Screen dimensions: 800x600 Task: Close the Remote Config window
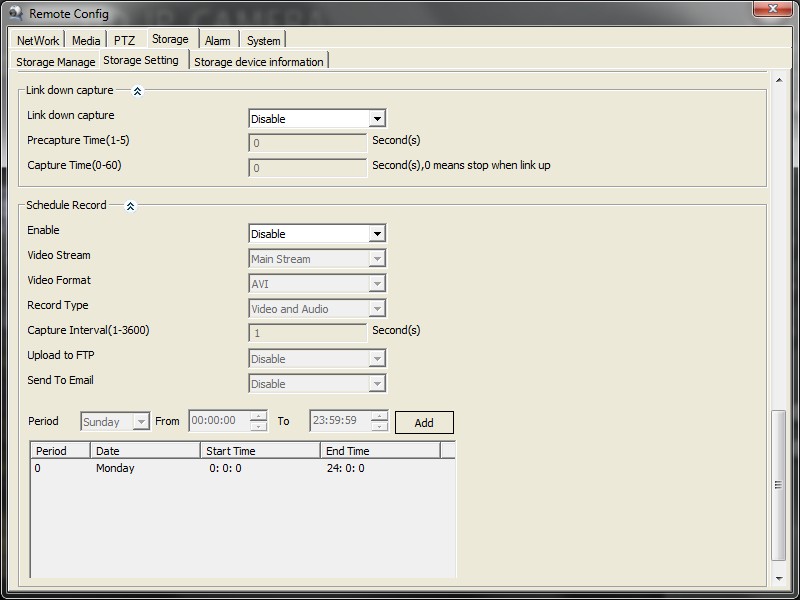pos(772,9)
